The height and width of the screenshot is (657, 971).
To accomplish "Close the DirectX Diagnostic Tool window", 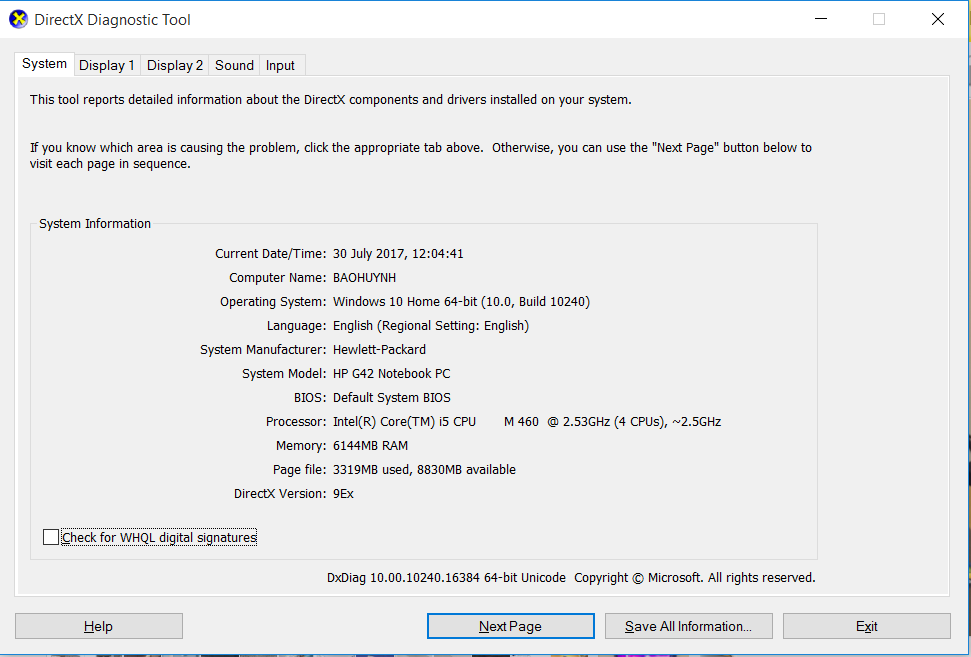I will [x=938, y=19].
